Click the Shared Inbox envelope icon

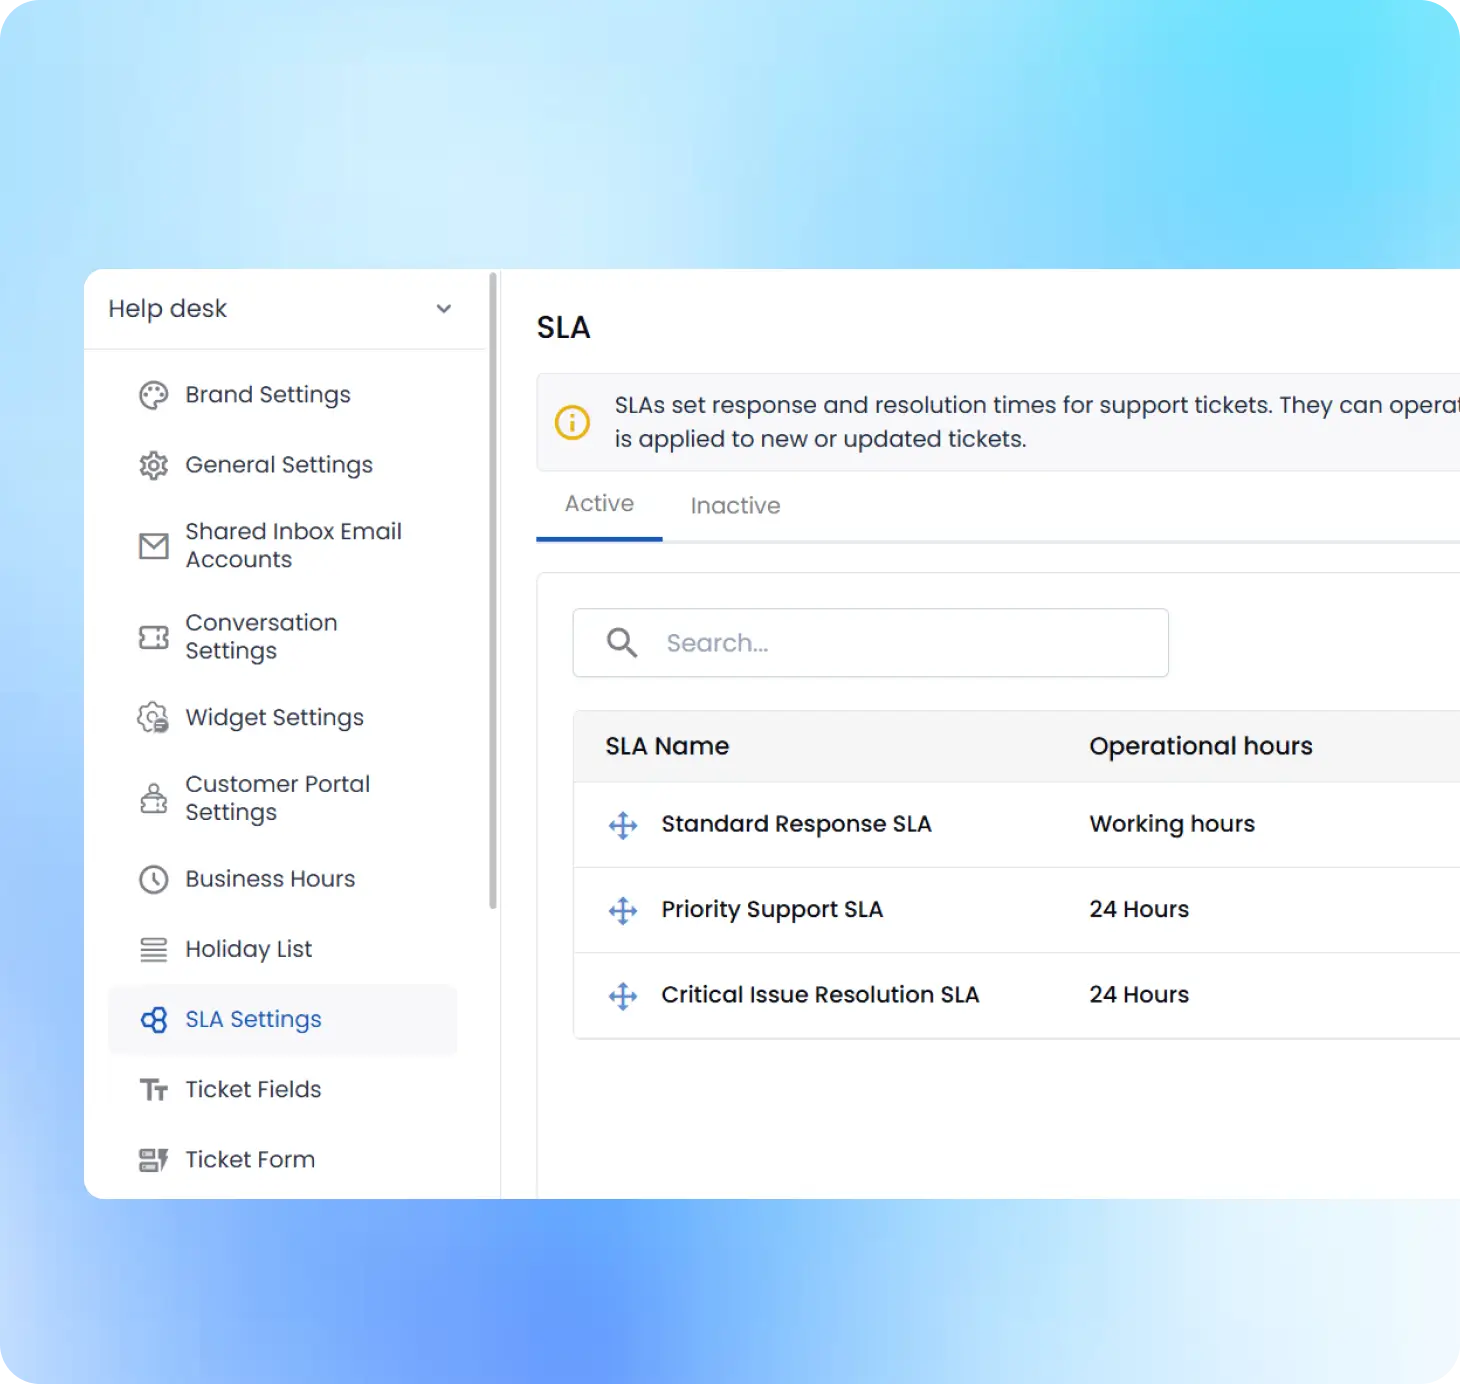click(153, 546)
